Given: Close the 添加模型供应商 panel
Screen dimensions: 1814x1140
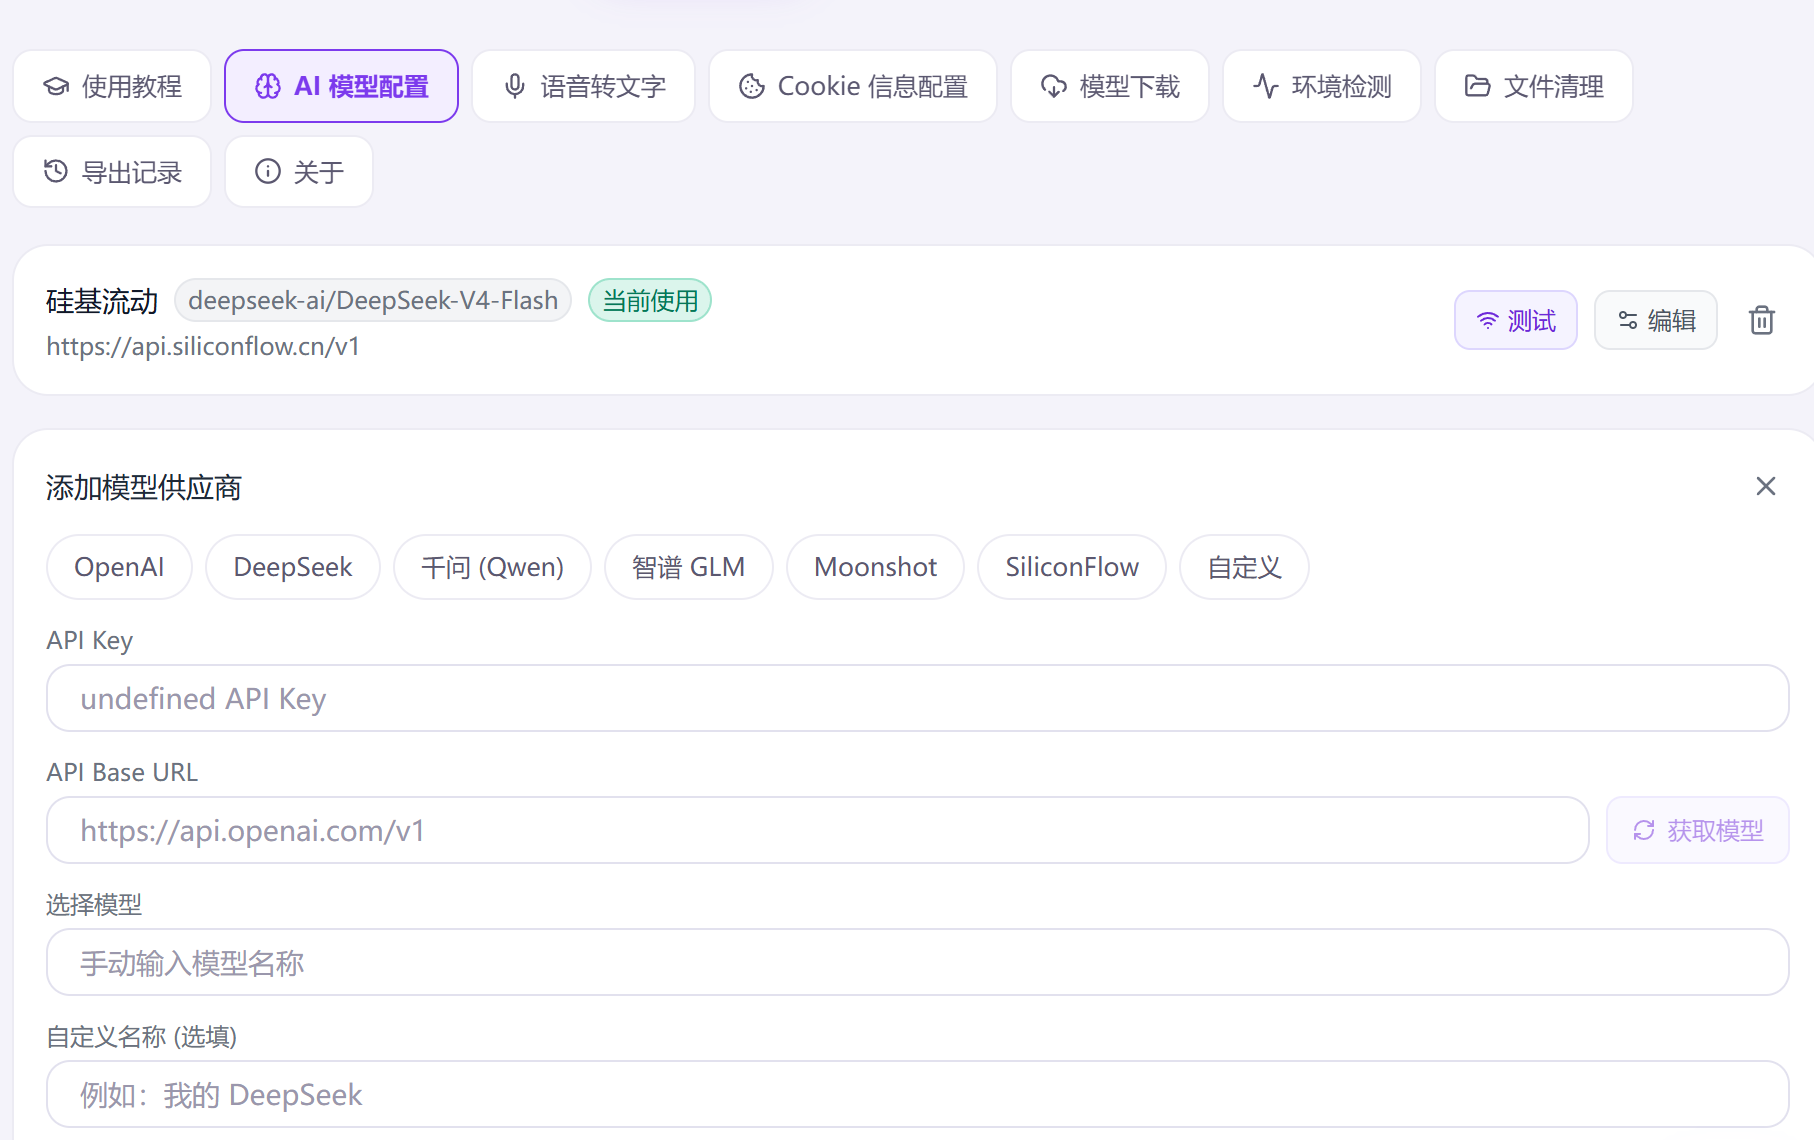Looking at the screenshot, I should 1765,486.
